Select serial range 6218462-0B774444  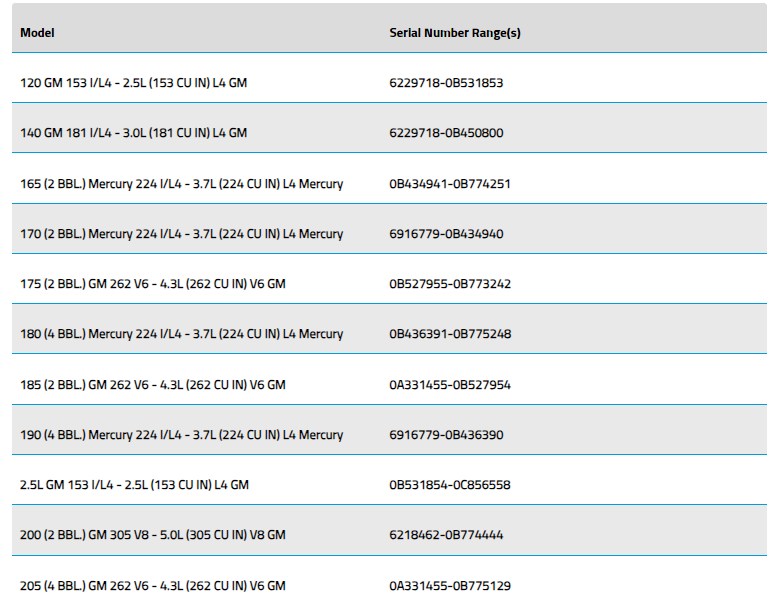446,535
